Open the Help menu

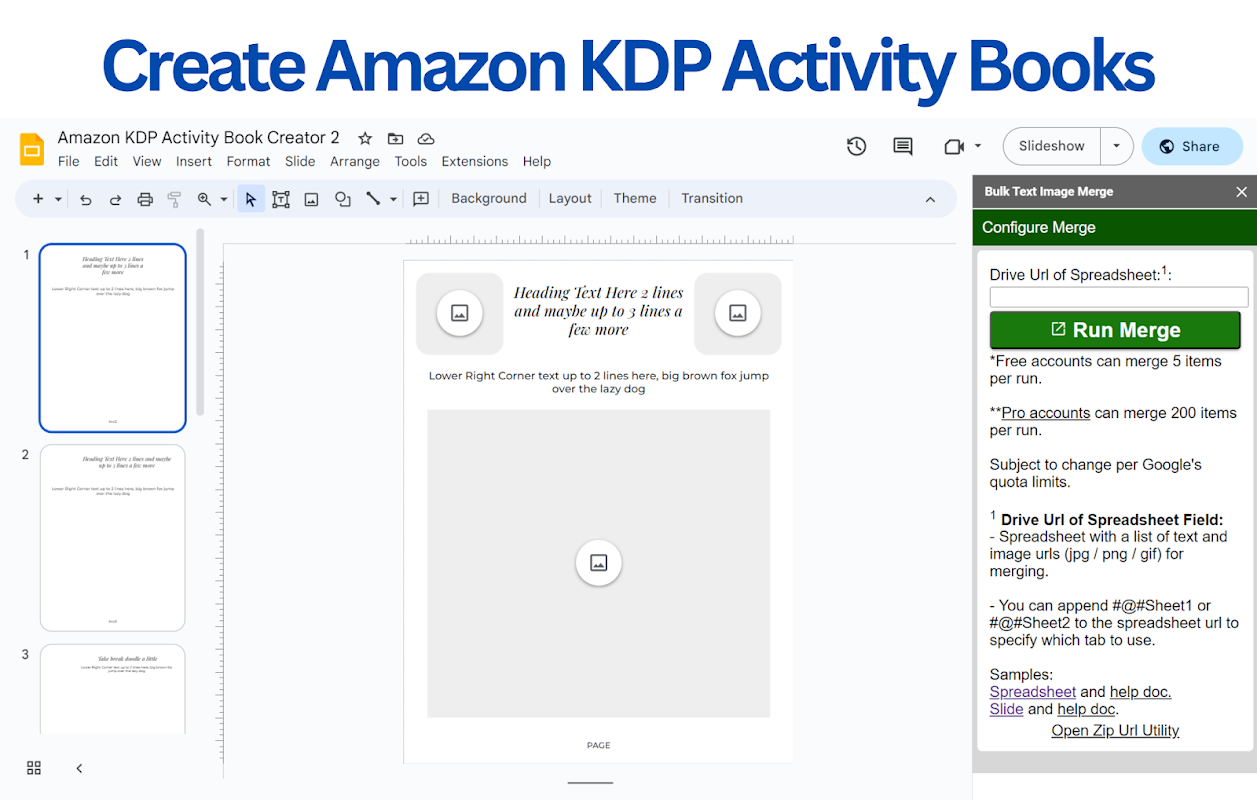coord(537,161)
